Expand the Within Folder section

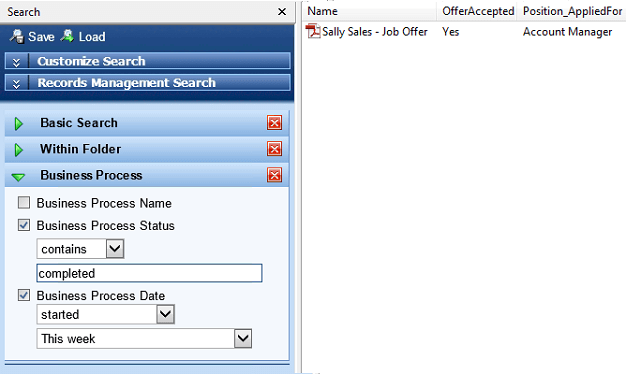coord(18,150)
